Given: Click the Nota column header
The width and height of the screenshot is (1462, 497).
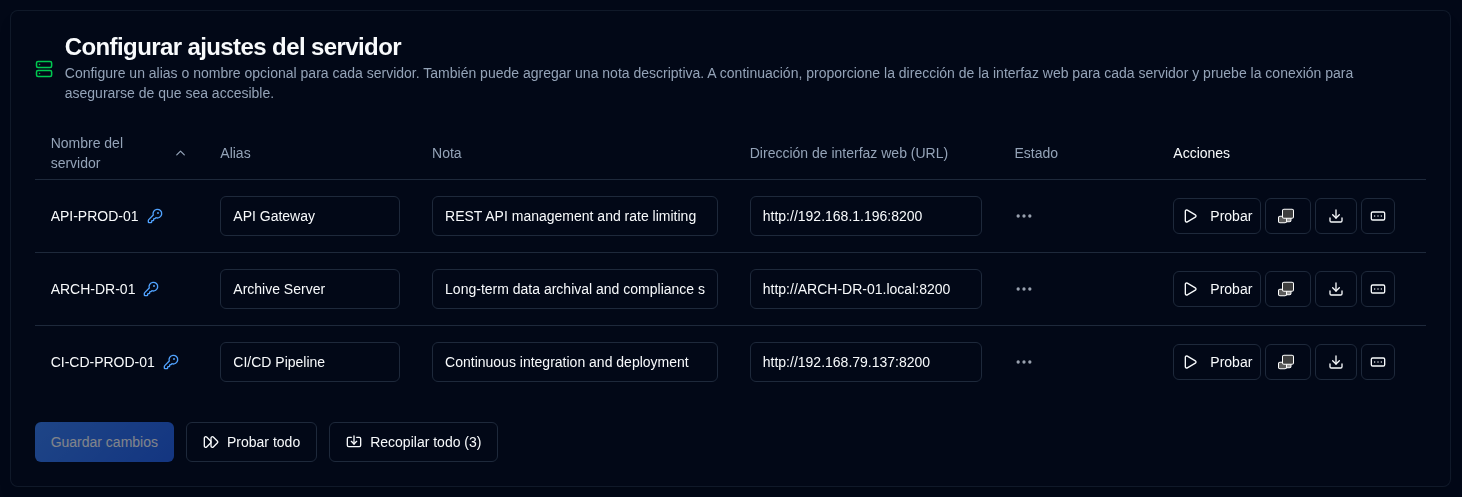Looking at the screenshot, I should [x=447, y=153].
